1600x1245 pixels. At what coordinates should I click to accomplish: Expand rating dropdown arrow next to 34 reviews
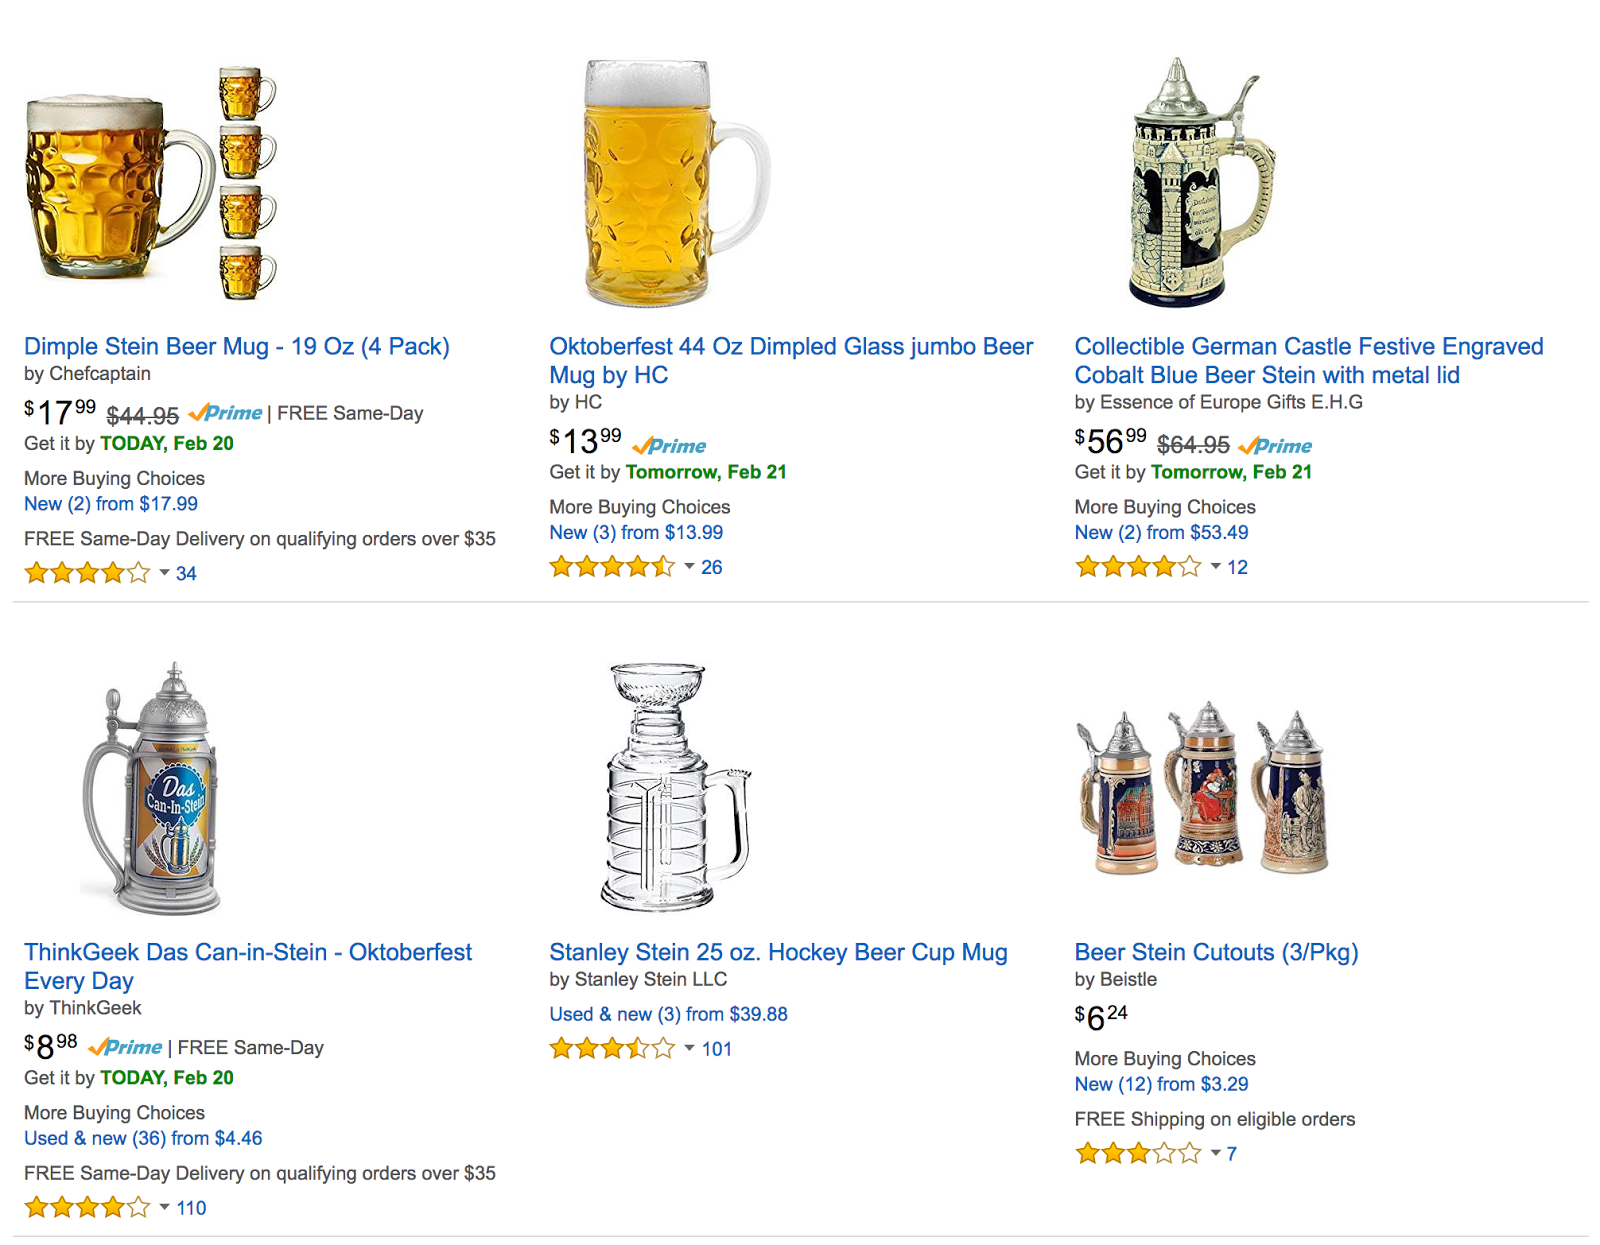pos(164,573)
